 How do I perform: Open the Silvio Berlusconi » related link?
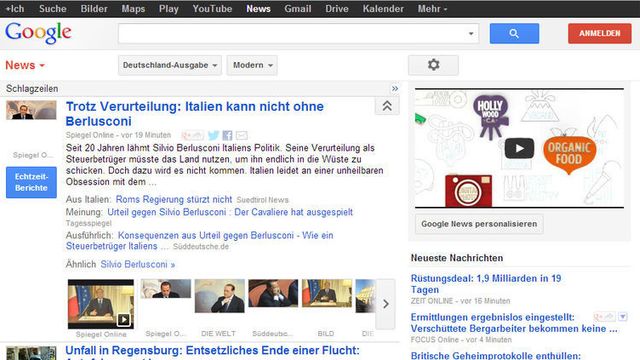[x=138, y=264]
